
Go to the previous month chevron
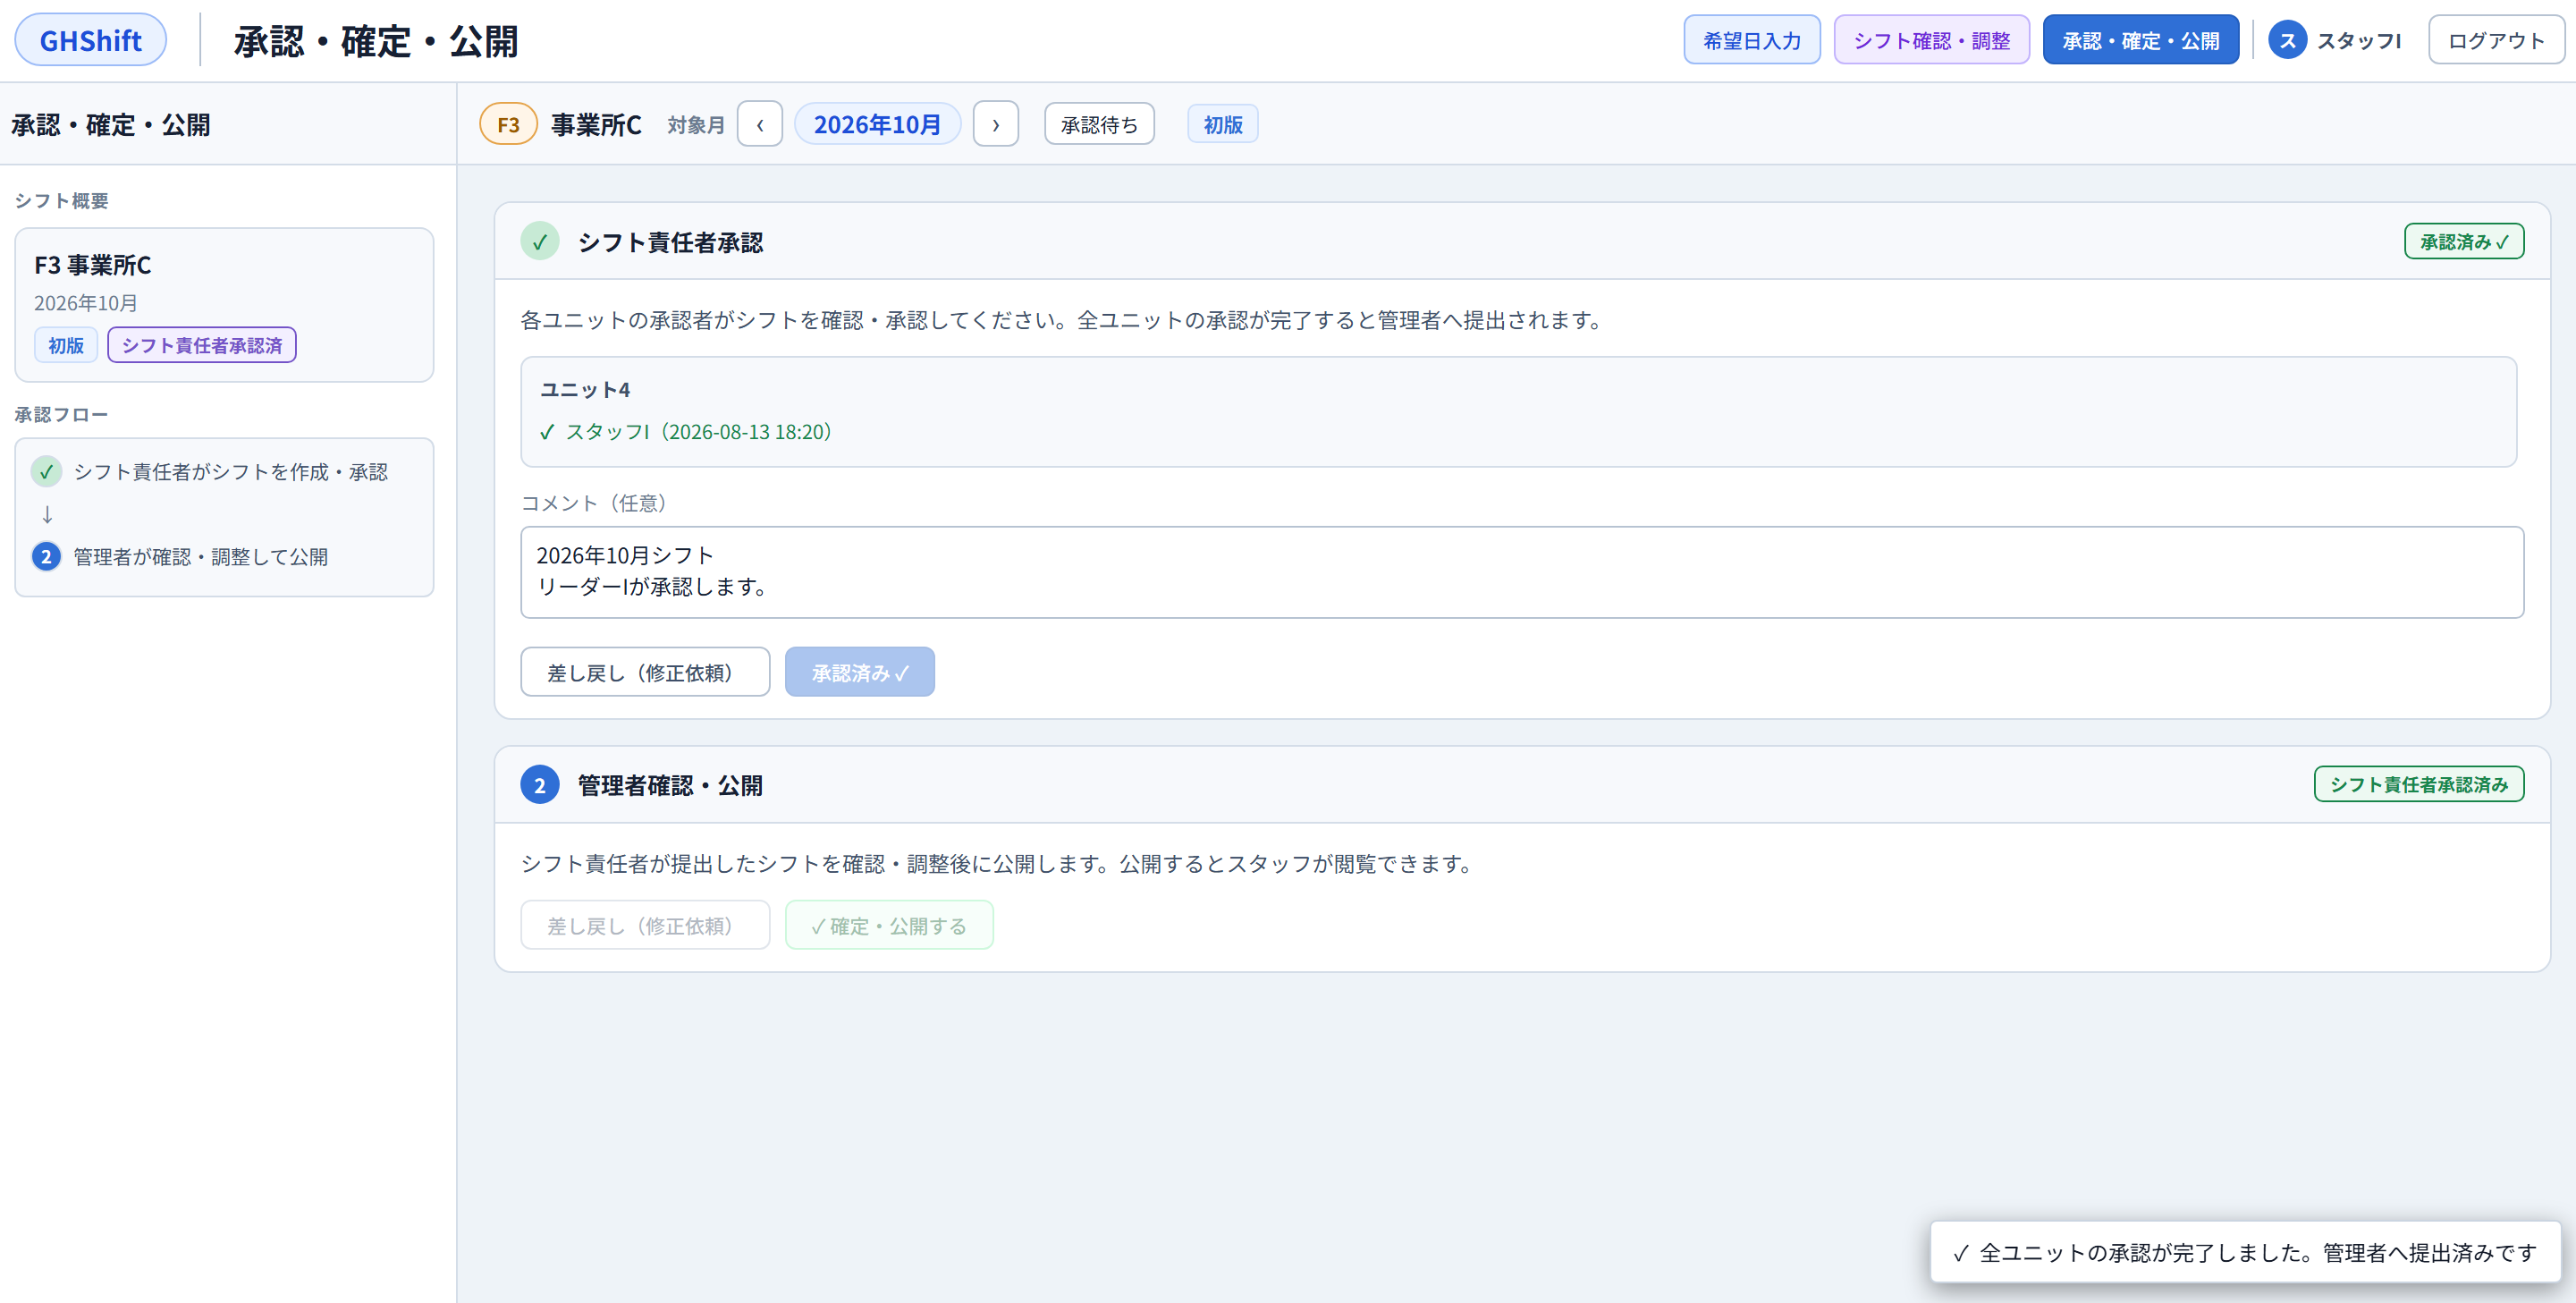(760, 124)
